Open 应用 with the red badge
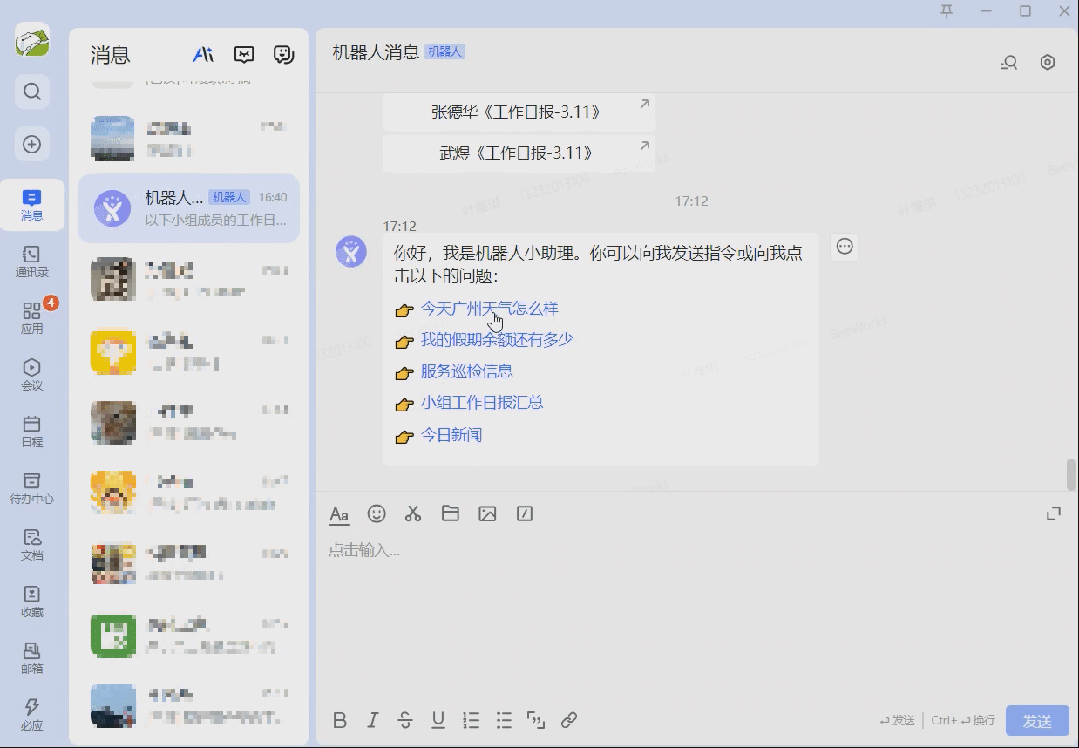Viewport: 1079px width, 748px height. tap(32, 320)
